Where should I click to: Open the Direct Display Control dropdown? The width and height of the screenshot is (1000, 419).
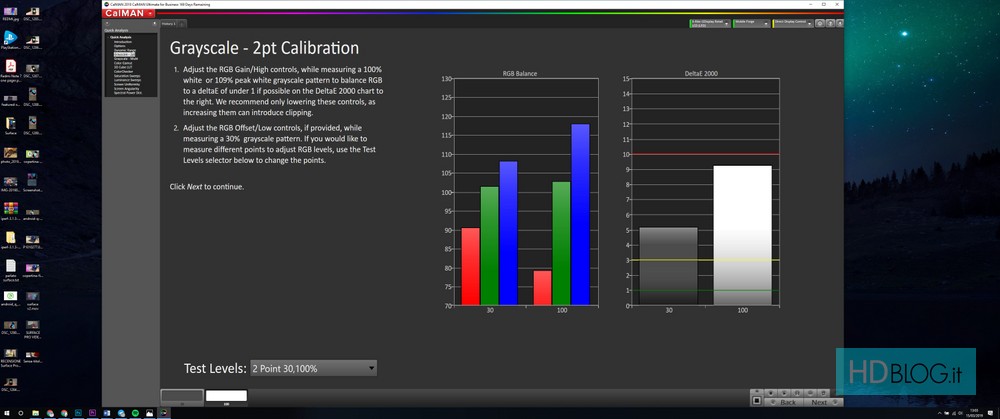[x=793, y=24]
